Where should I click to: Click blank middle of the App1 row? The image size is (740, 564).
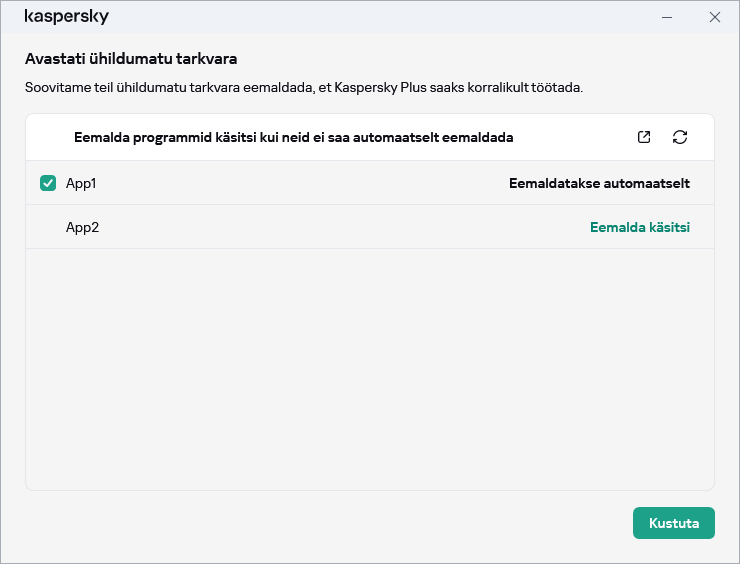[300, 183]
